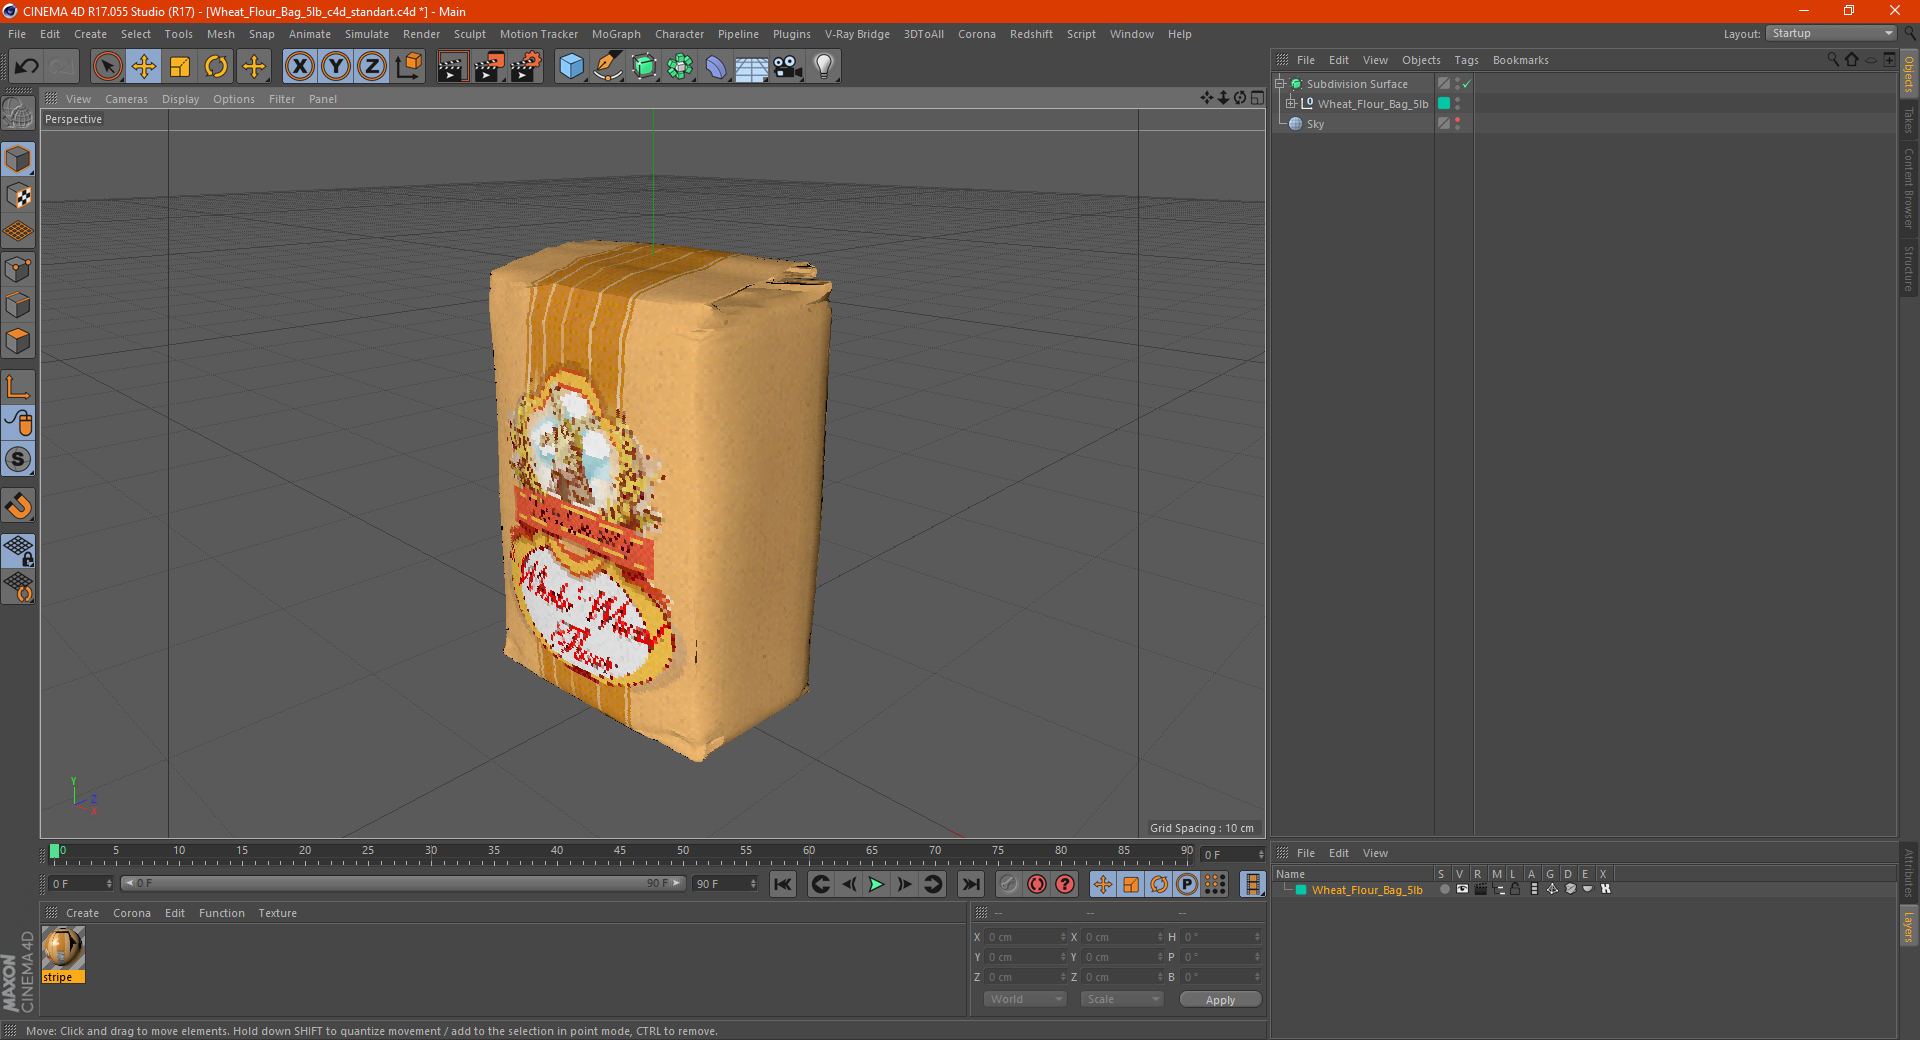Expand the Wheat_Flour_Bag_5lb object
The height and width of the screenshot is (1040, 1920).
pos(1291,103)
